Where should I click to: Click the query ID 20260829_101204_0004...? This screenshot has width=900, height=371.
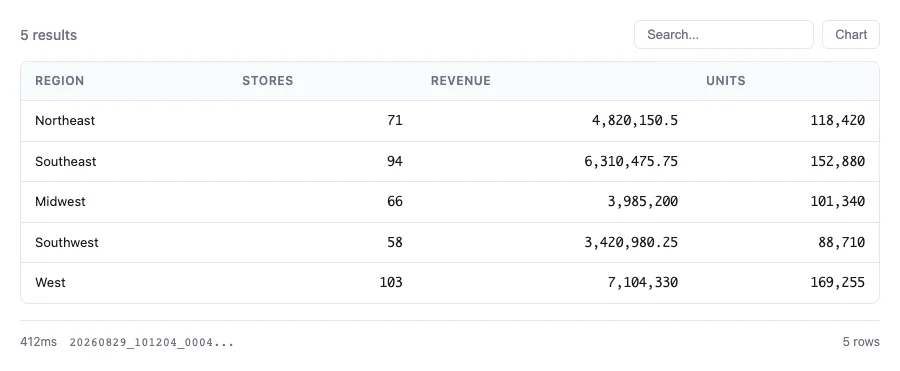tap(152, 342)
